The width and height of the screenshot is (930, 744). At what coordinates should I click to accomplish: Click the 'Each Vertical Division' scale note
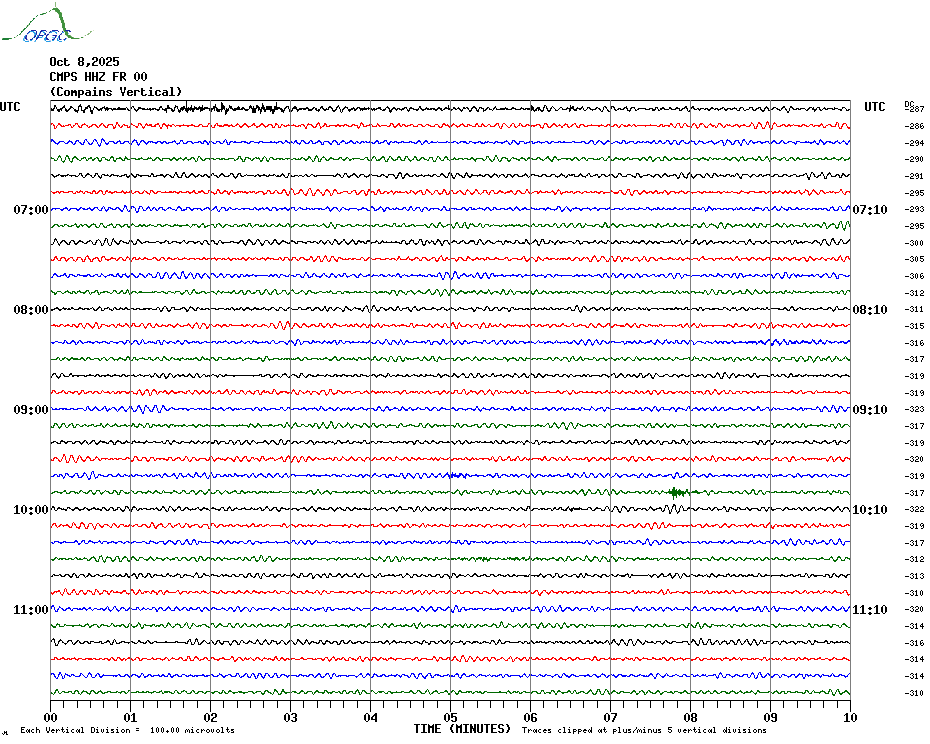pyautogui.click(x=127, y=730)
